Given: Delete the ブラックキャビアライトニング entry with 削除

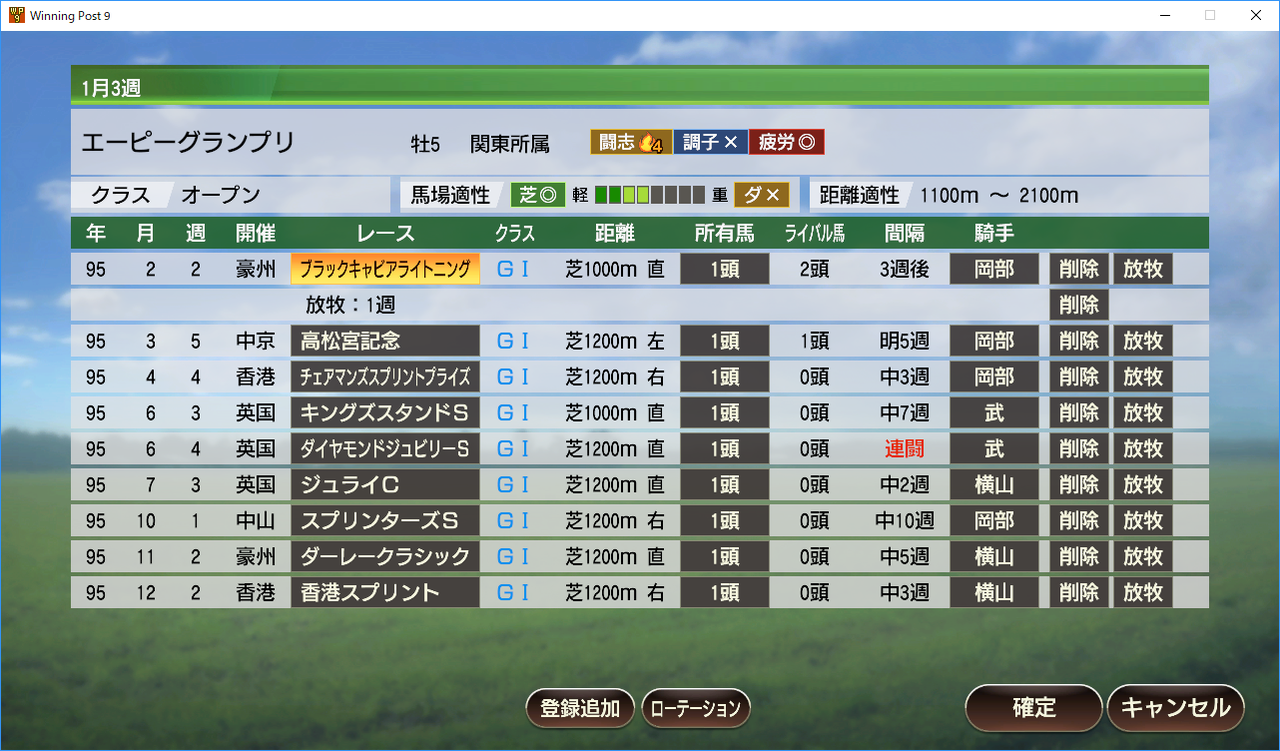Looking at the screenshot, I should click(x=1079, y=269).
